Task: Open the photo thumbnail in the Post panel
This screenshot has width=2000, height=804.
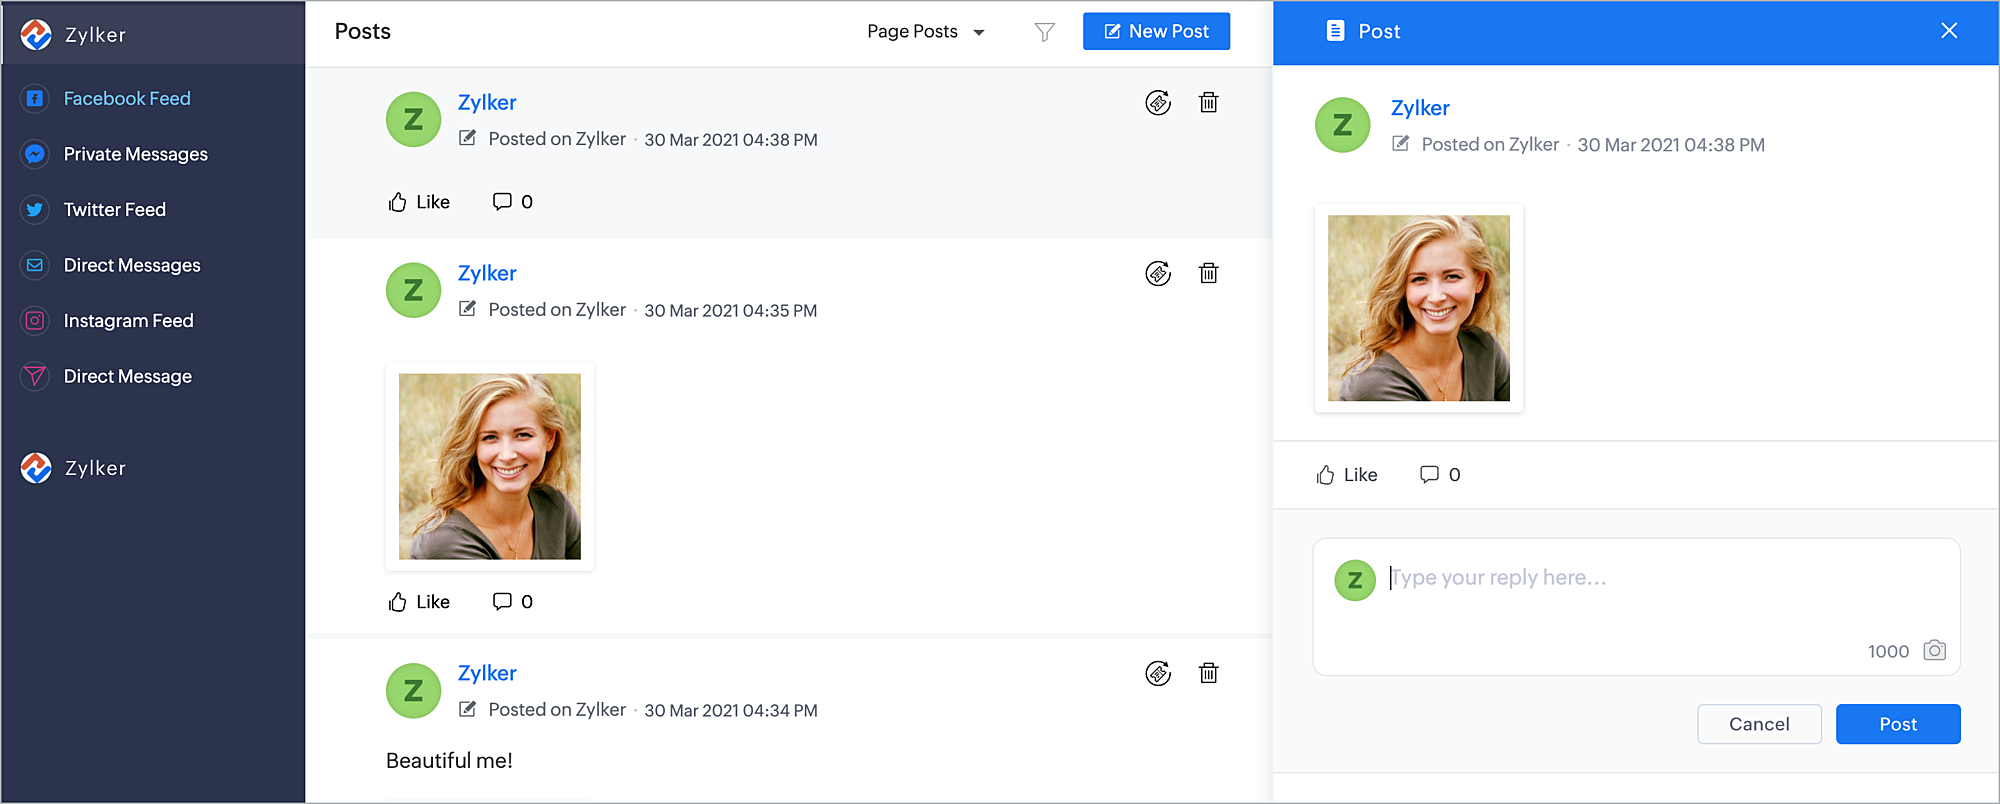Action: [x=1419, y=308]
